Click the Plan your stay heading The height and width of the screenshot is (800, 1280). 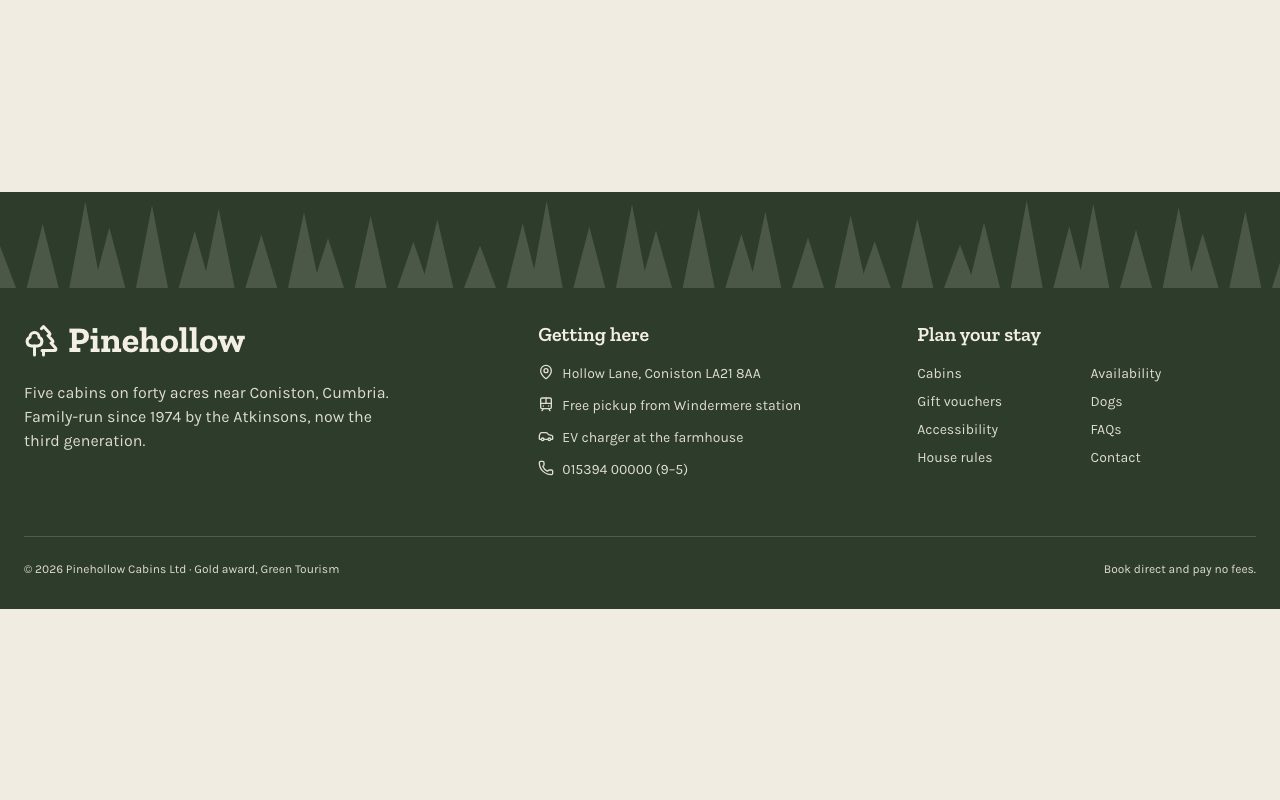click(x=979, y=334)
